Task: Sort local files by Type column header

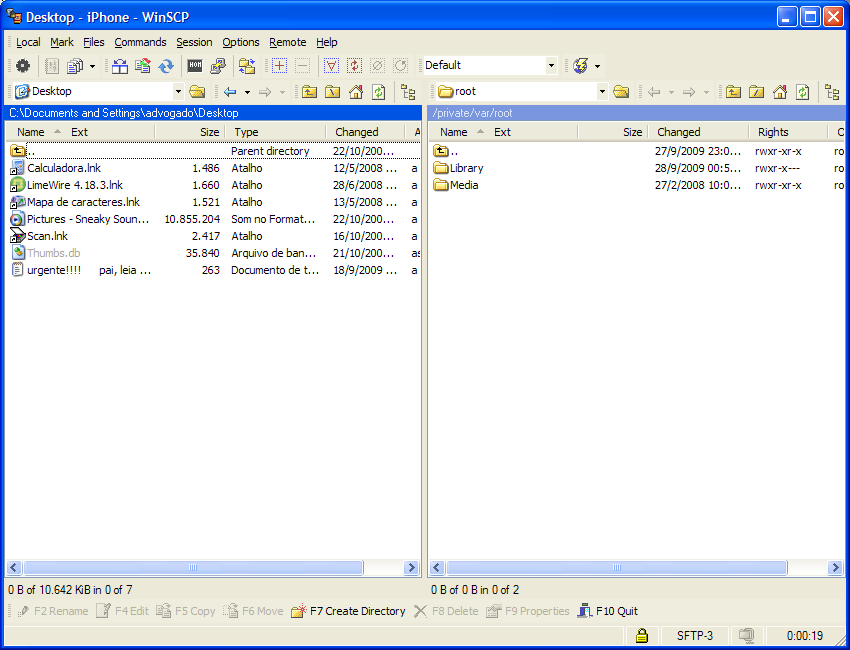Action: point(275,132)
